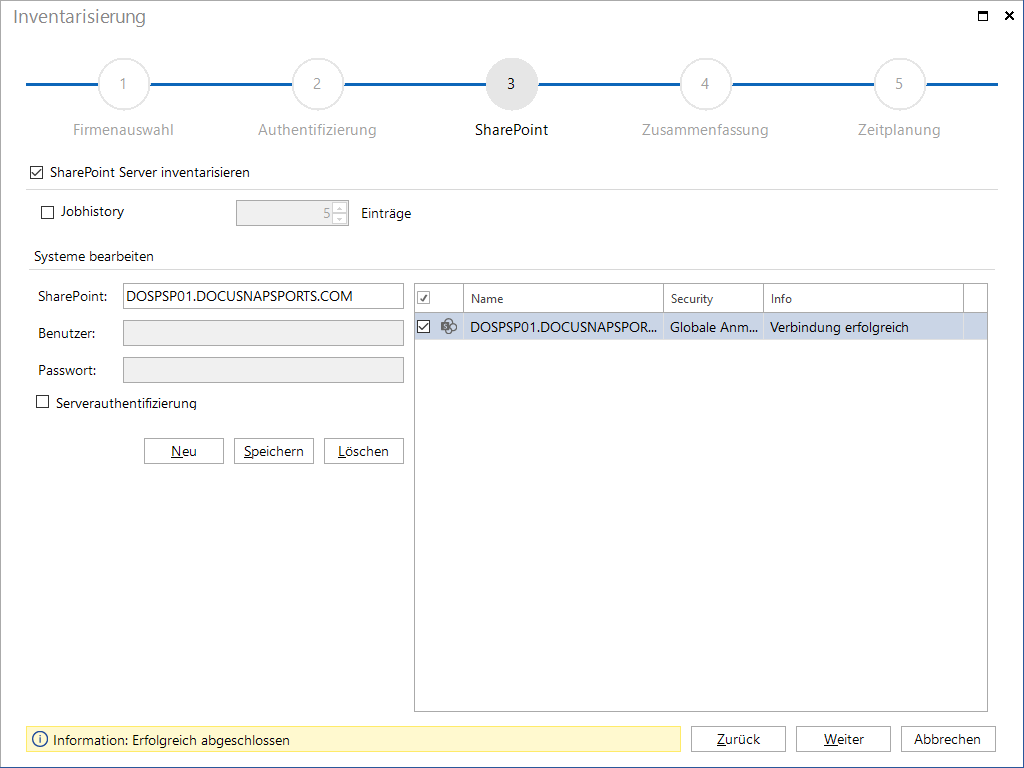Screen dimensions: 1024x768
Task: Click the Zusammenfassung step label
Action: tap(705, 130)
